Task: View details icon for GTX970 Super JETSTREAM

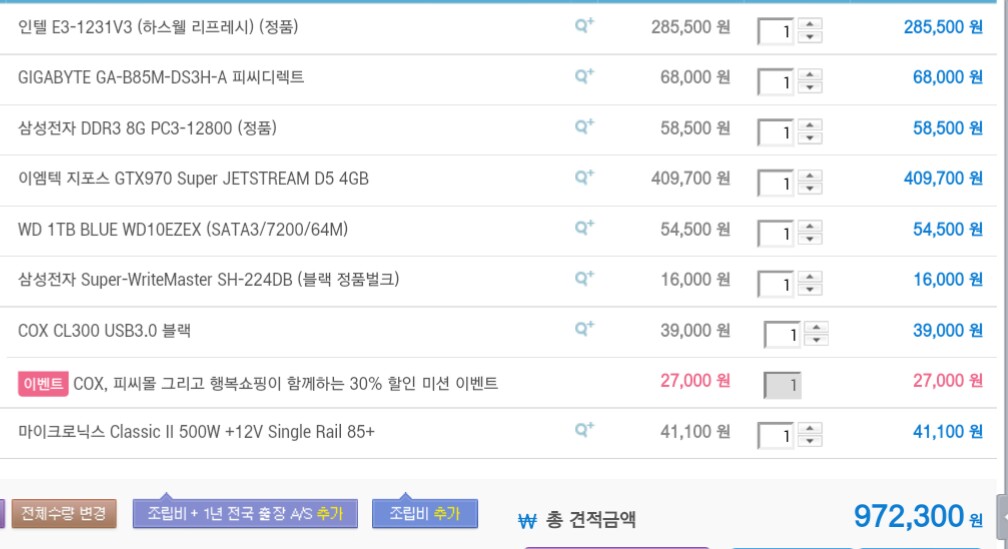Action: (584, 177)
